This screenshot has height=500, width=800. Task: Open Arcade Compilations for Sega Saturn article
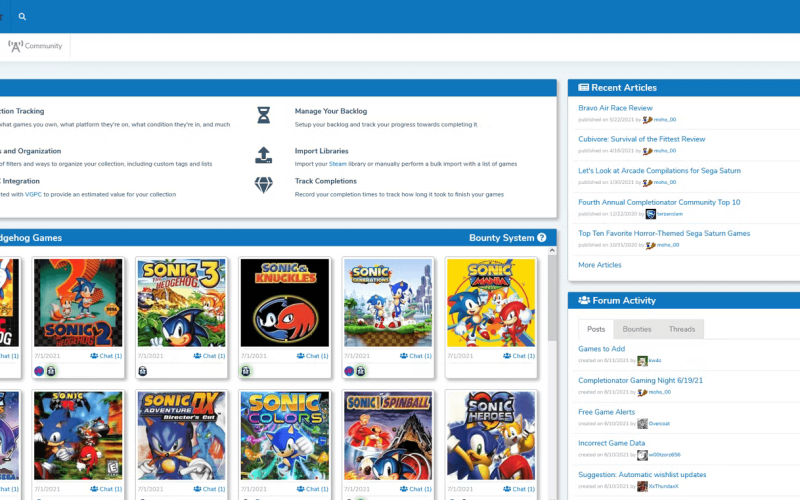pyautogui.click(x=659, y=171)
